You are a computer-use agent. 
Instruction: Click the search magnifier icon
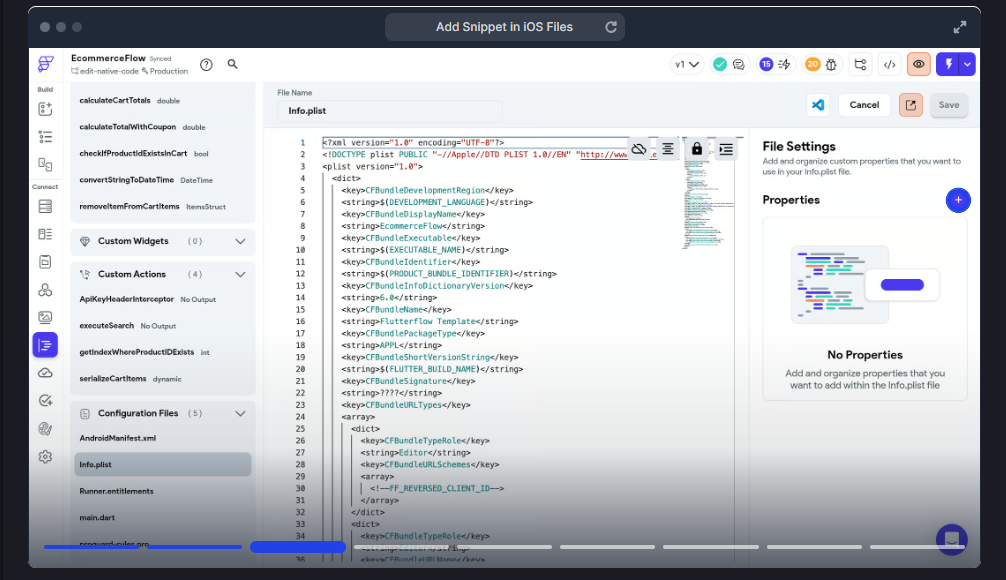(232, 64)
